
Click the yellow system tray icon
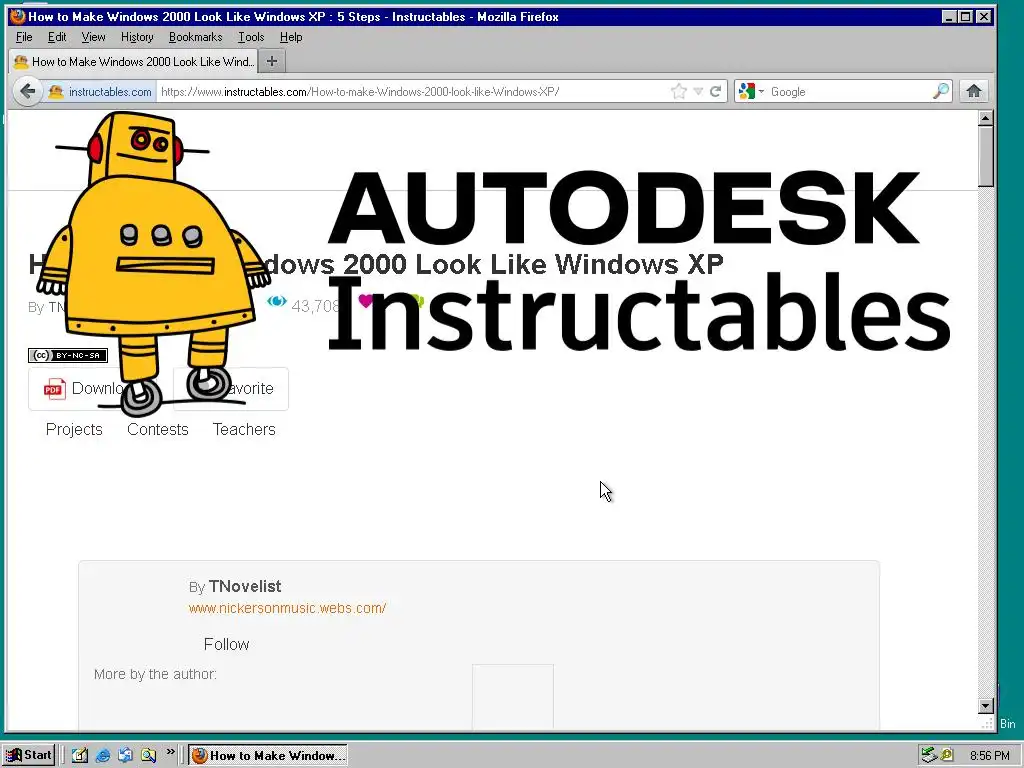coord(947,756)
